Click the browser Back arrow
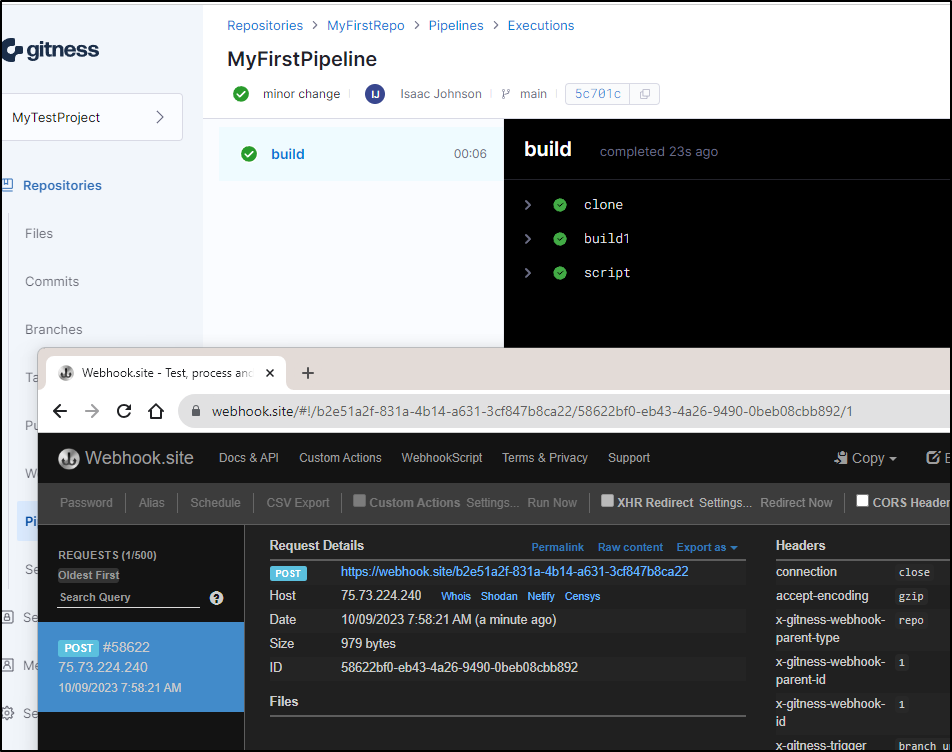 point(60,412)
